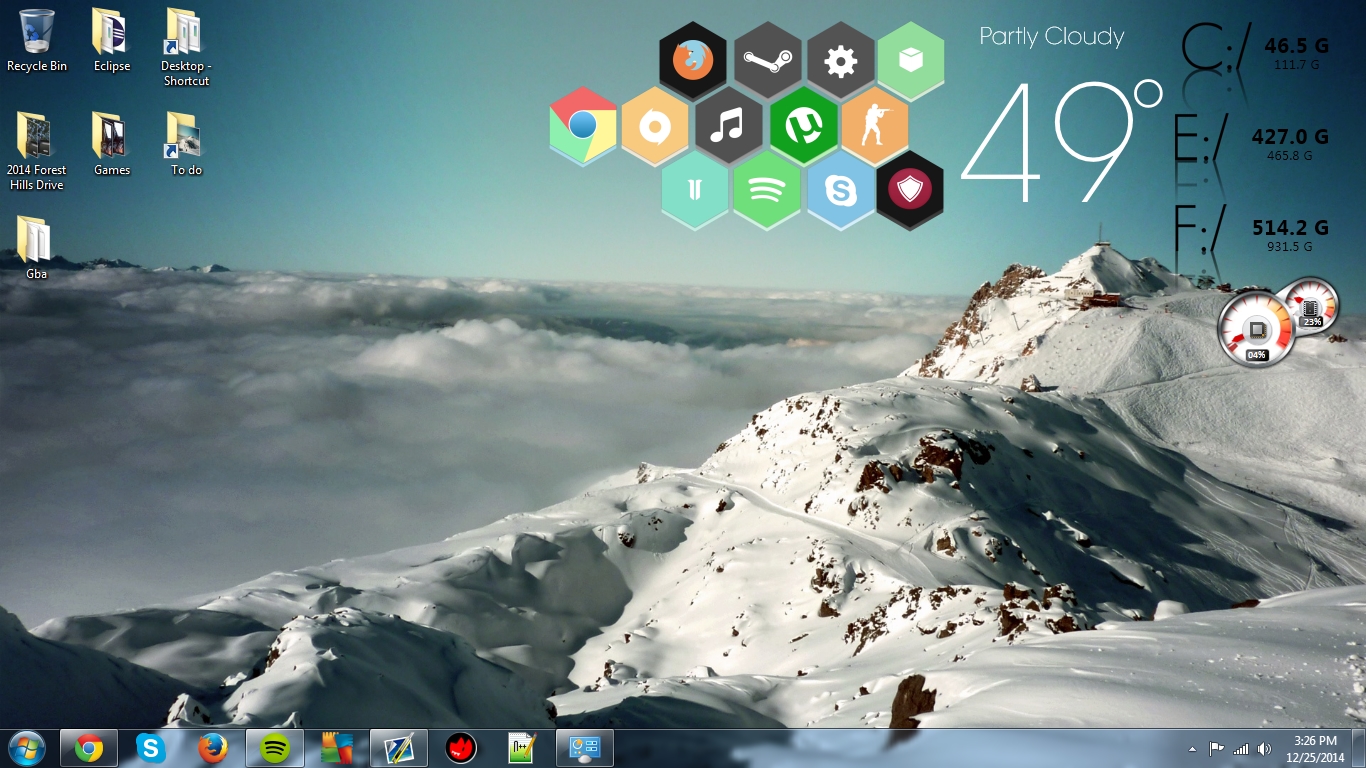The height and width of the screenshot is (768, 1366).
Task: Show hidden system tray icons
Action: [x=1192, y=749]
